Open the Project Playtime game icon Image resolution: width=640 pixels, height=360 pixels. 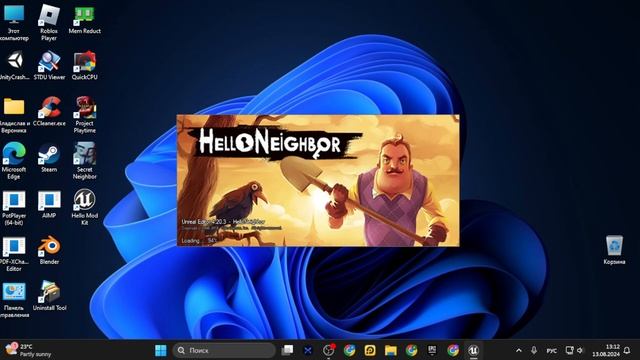(84, 115)
